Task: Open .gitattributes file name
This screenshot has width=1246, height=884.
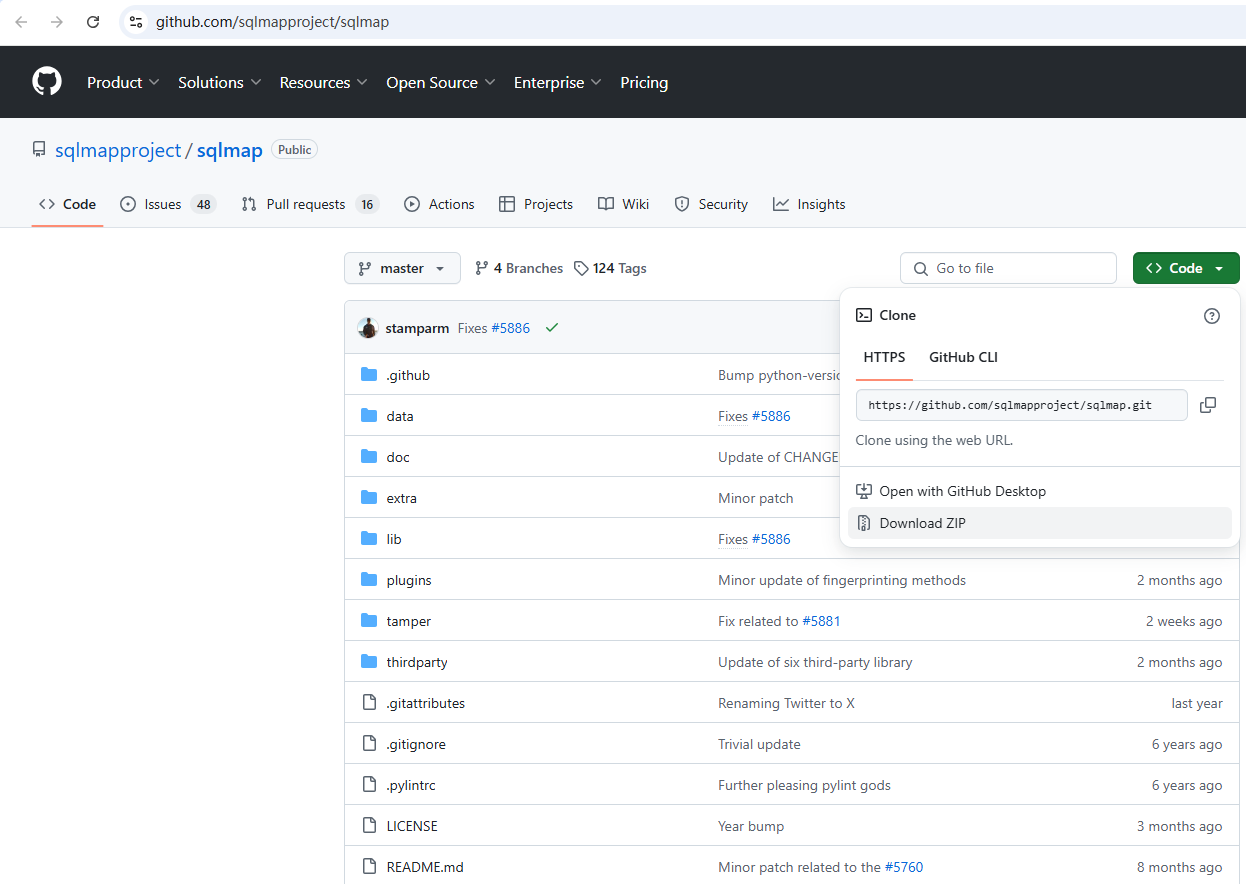Action: (x=426, y=703)
